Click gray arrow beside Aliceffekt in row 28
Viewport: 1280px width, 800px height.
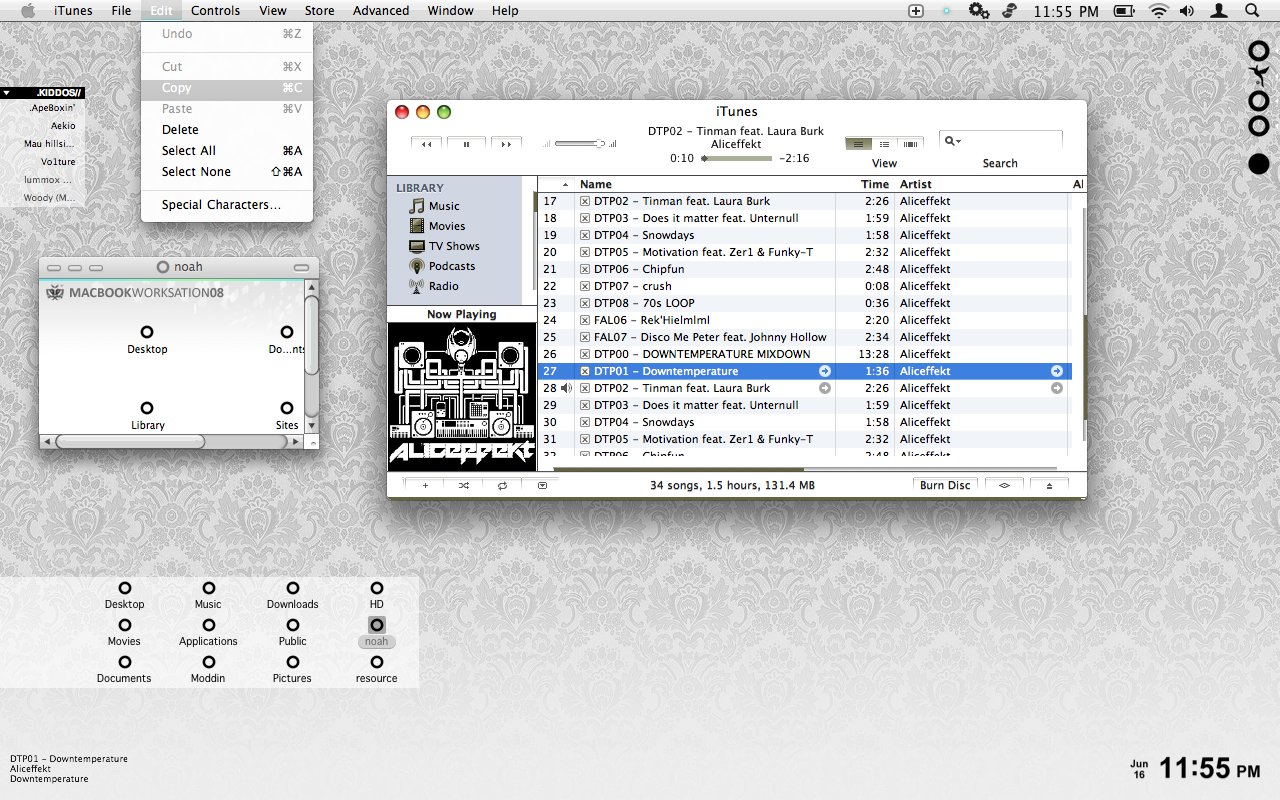pyautogui.click(x=1057, y=388)
